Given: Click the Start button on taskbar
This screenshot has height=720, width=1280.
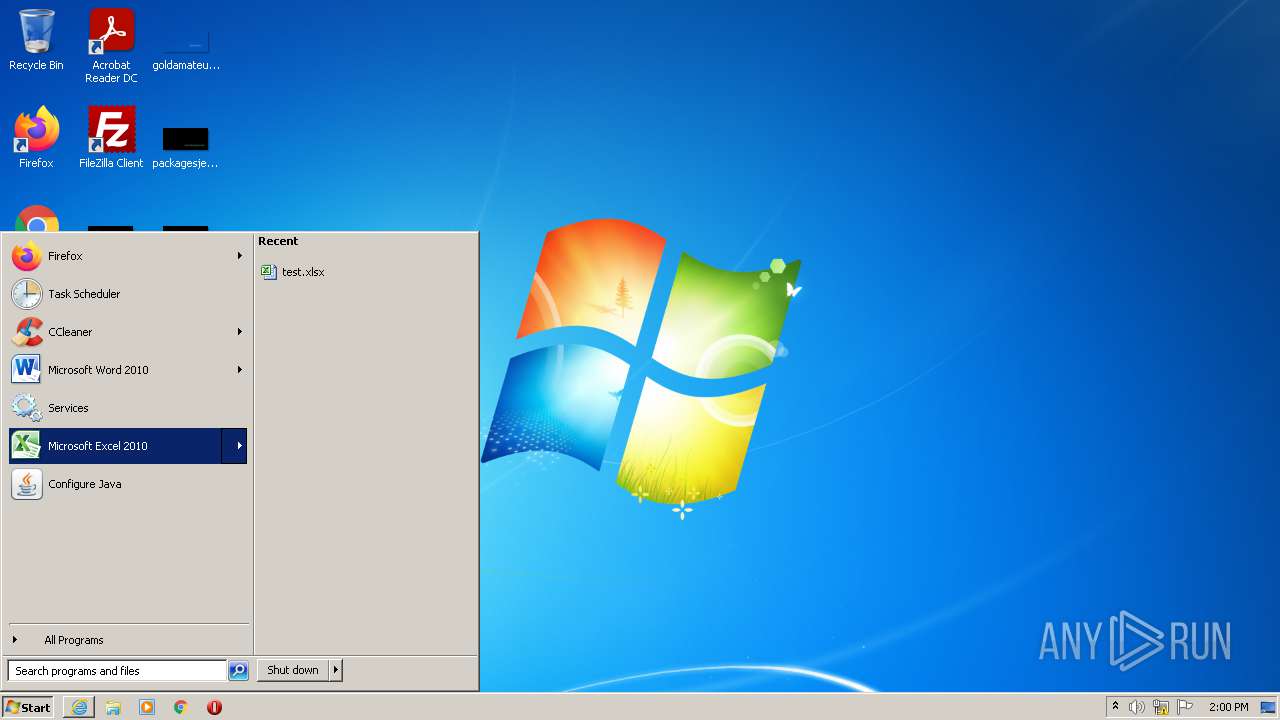Looking at the screenshot, I should click(x=28, y=707).
